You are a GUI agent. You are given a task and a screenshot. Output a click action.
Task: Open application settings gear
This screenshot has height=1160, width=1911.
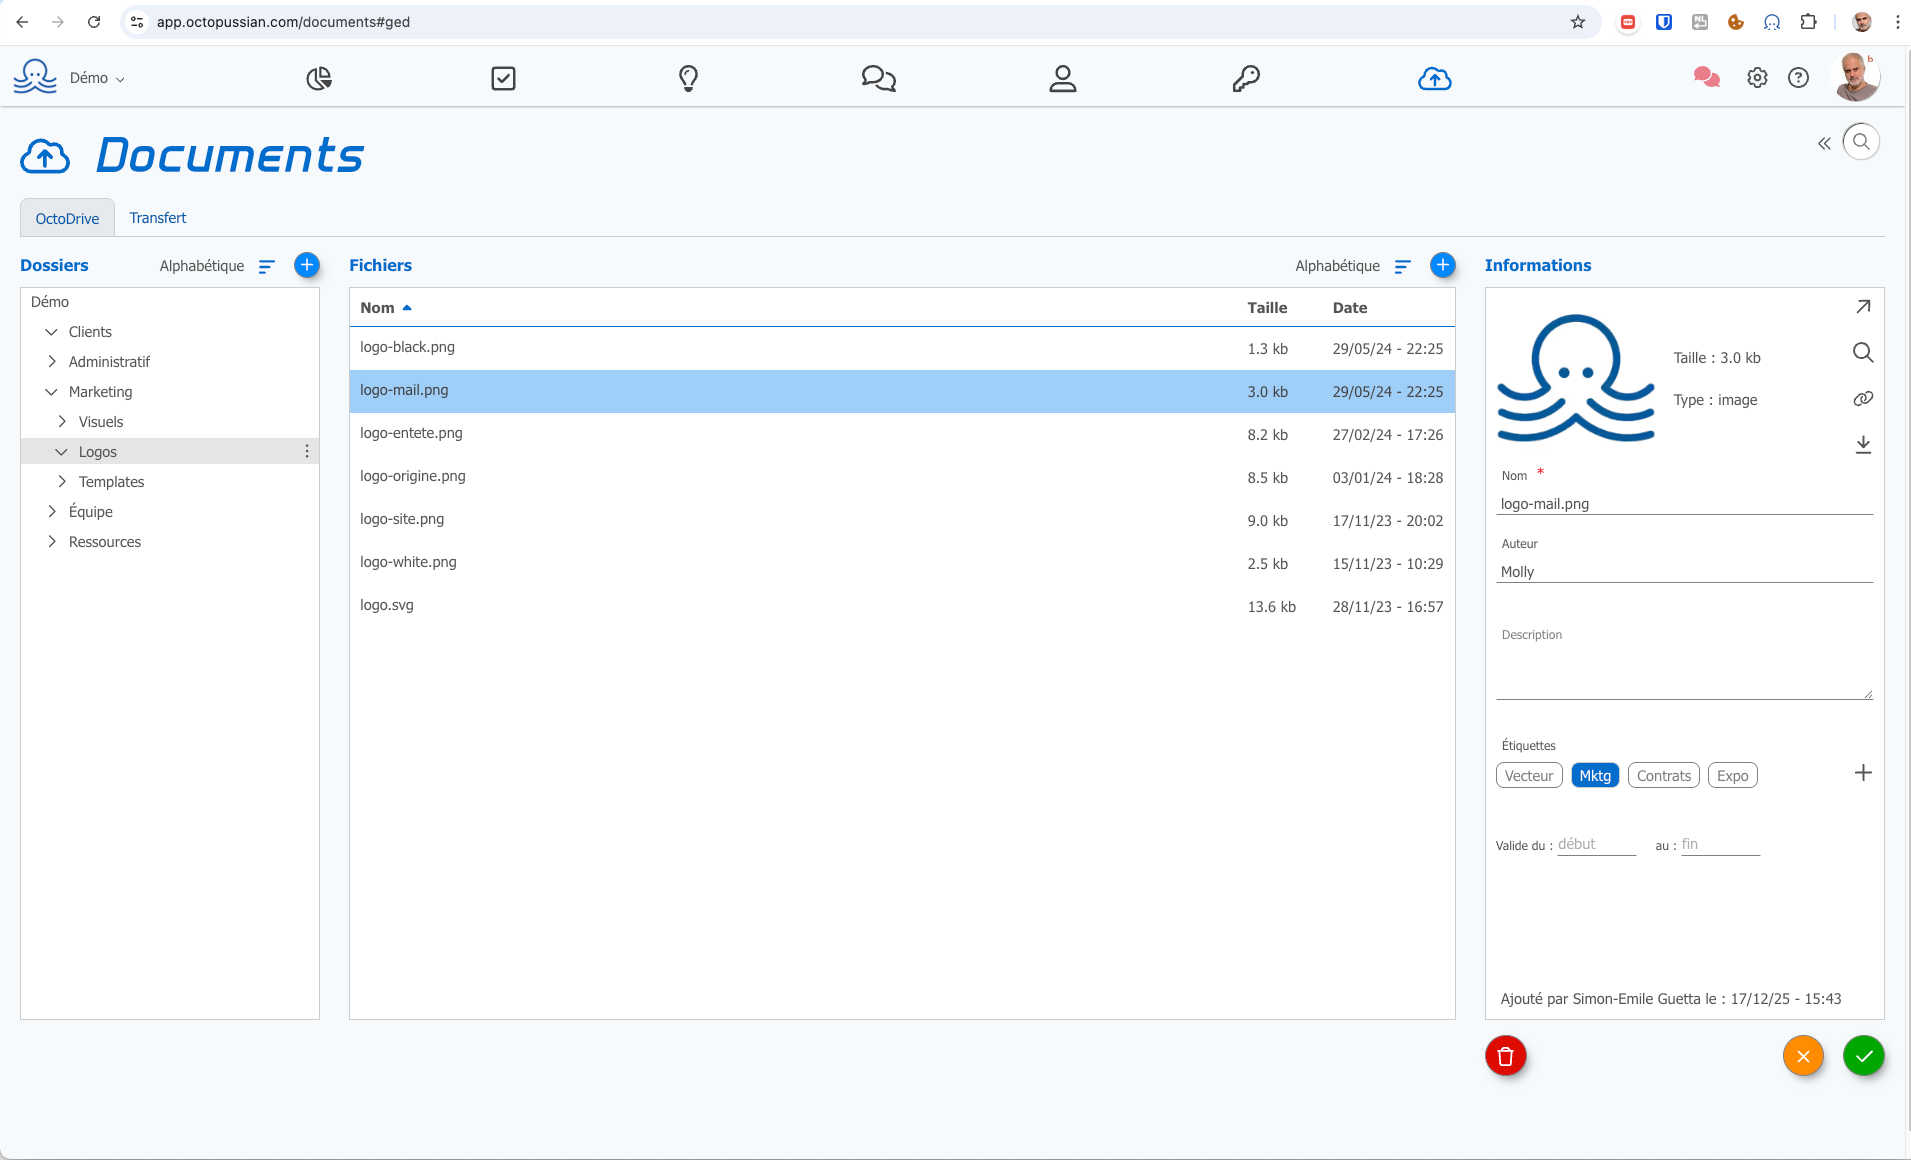coord(1758,77)
